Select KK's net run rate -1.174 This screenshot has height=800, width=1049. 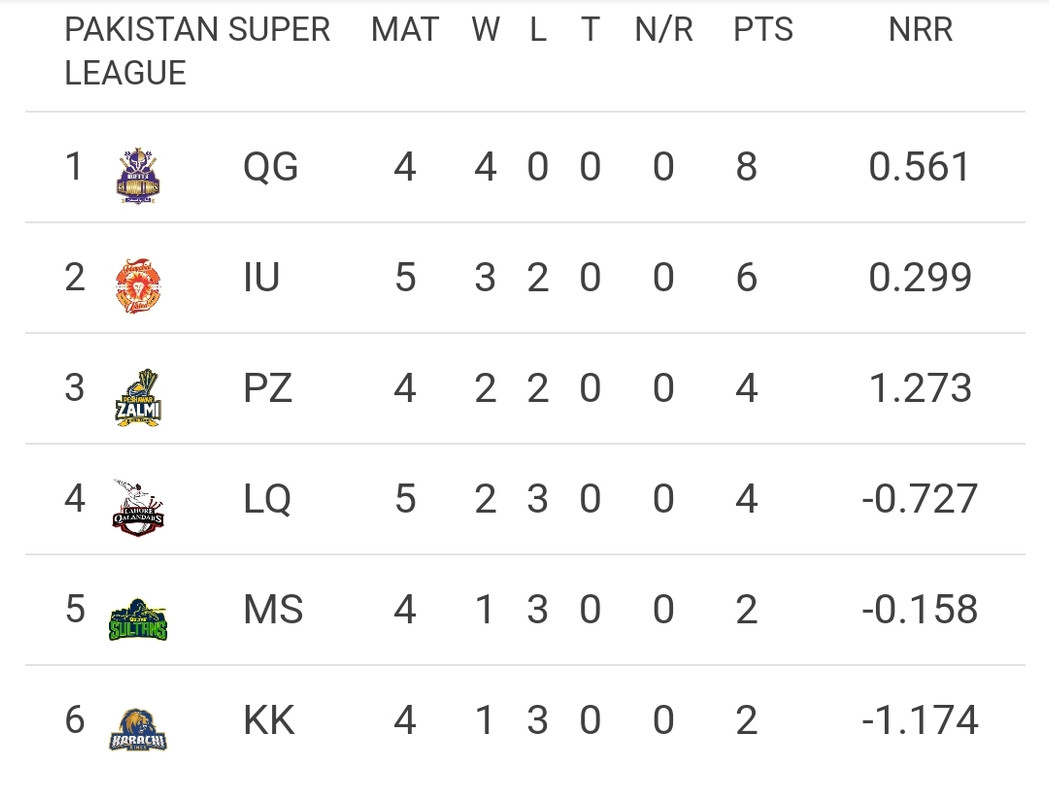pos(920,720)
